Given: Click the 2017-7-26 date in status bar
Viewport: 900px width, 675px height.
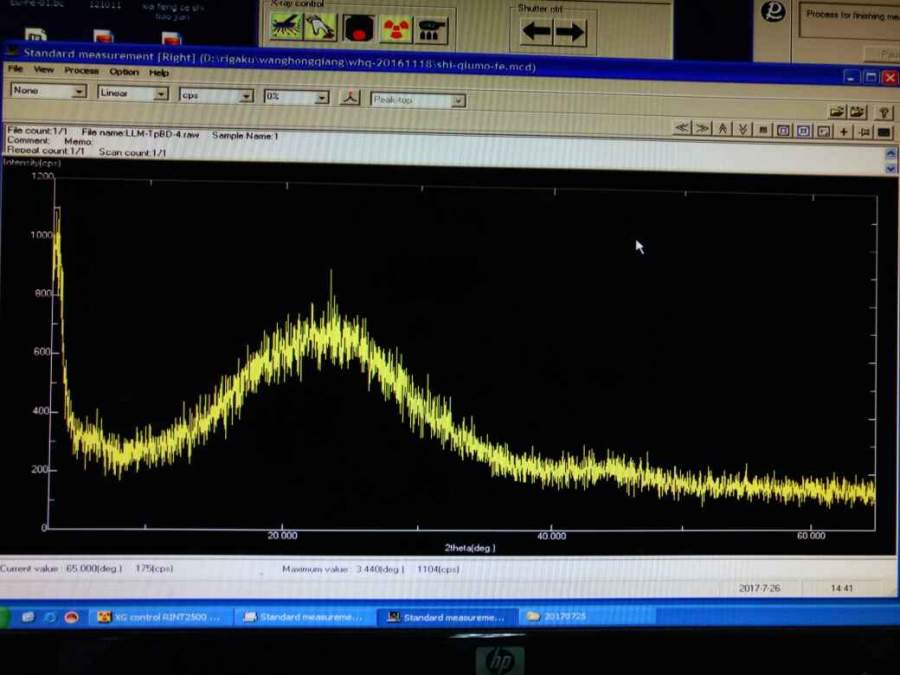Looking at the screenshot, I should 759,588.
